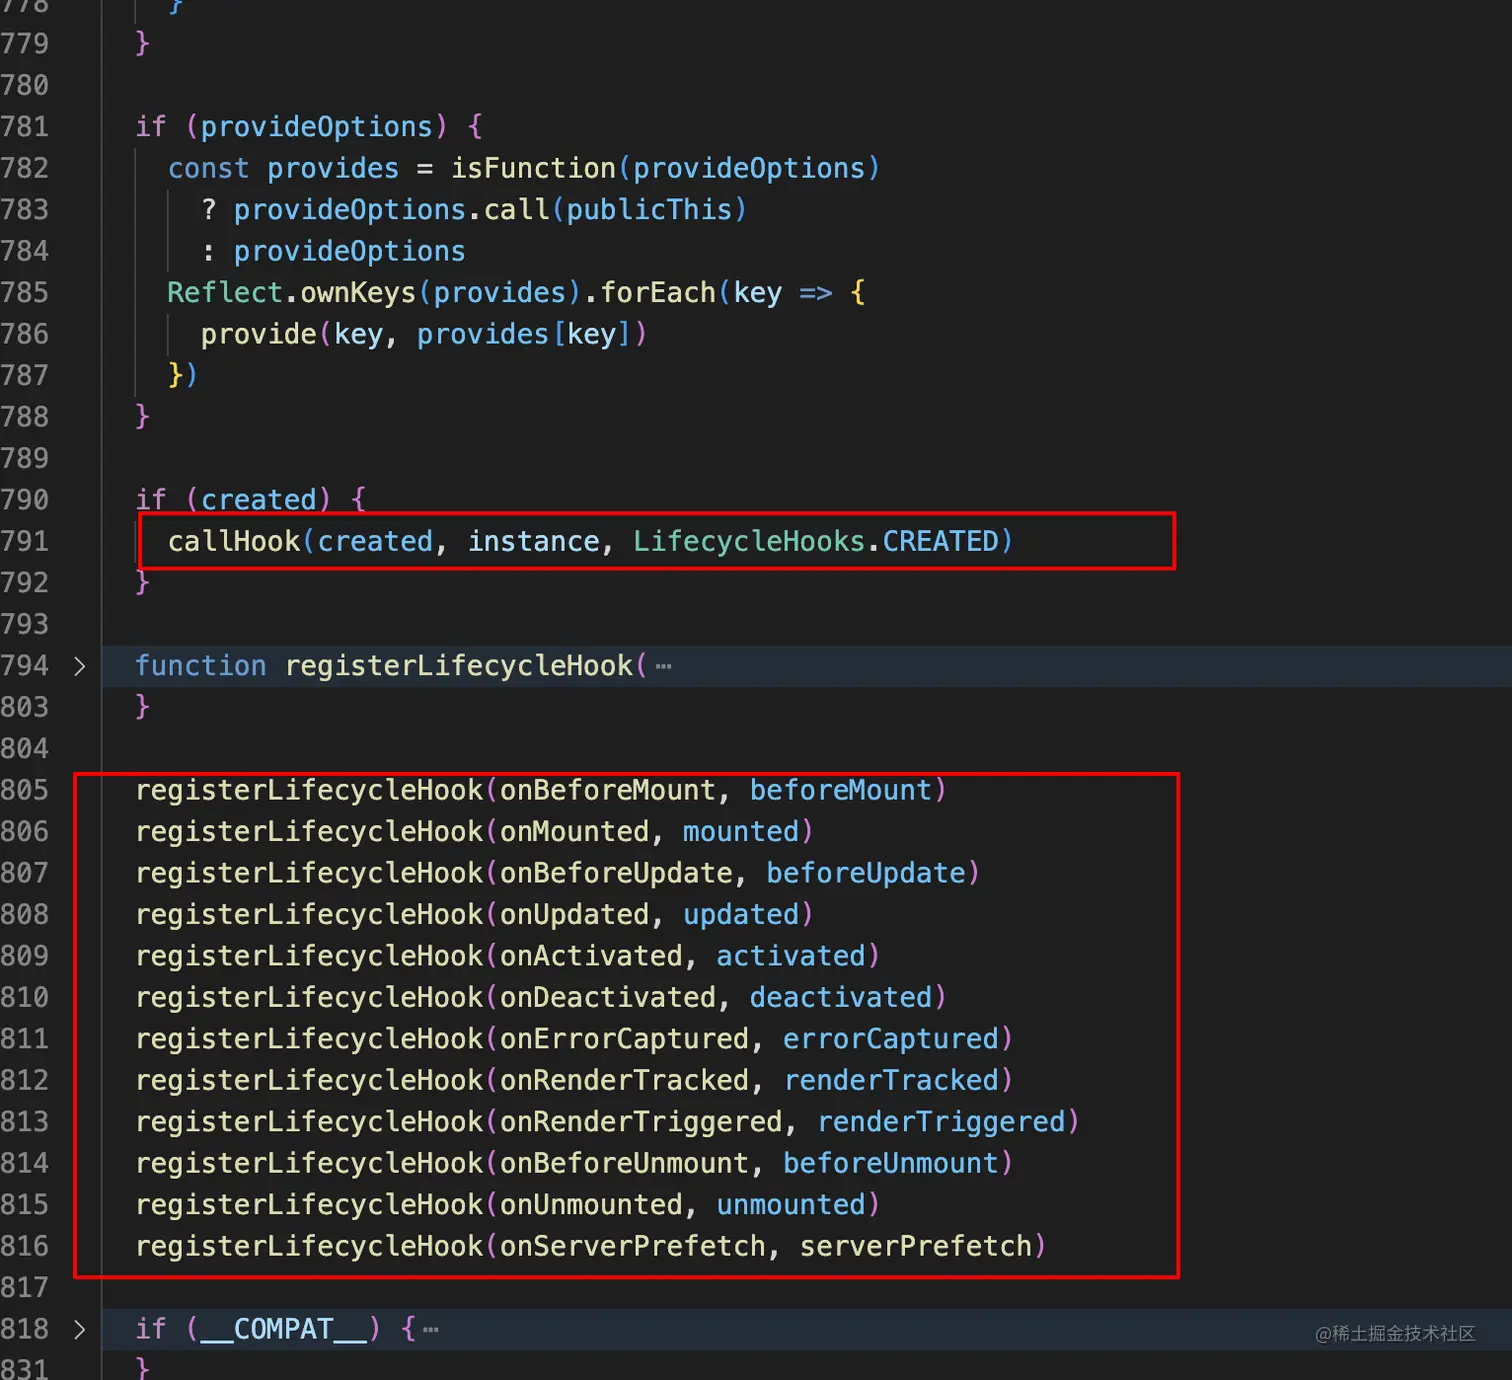This screenshot has width=1512, height=1380.
Task: Click onServerPrefetch argument on line 816
Action: pyautogui.click(x=633, y=1246)
